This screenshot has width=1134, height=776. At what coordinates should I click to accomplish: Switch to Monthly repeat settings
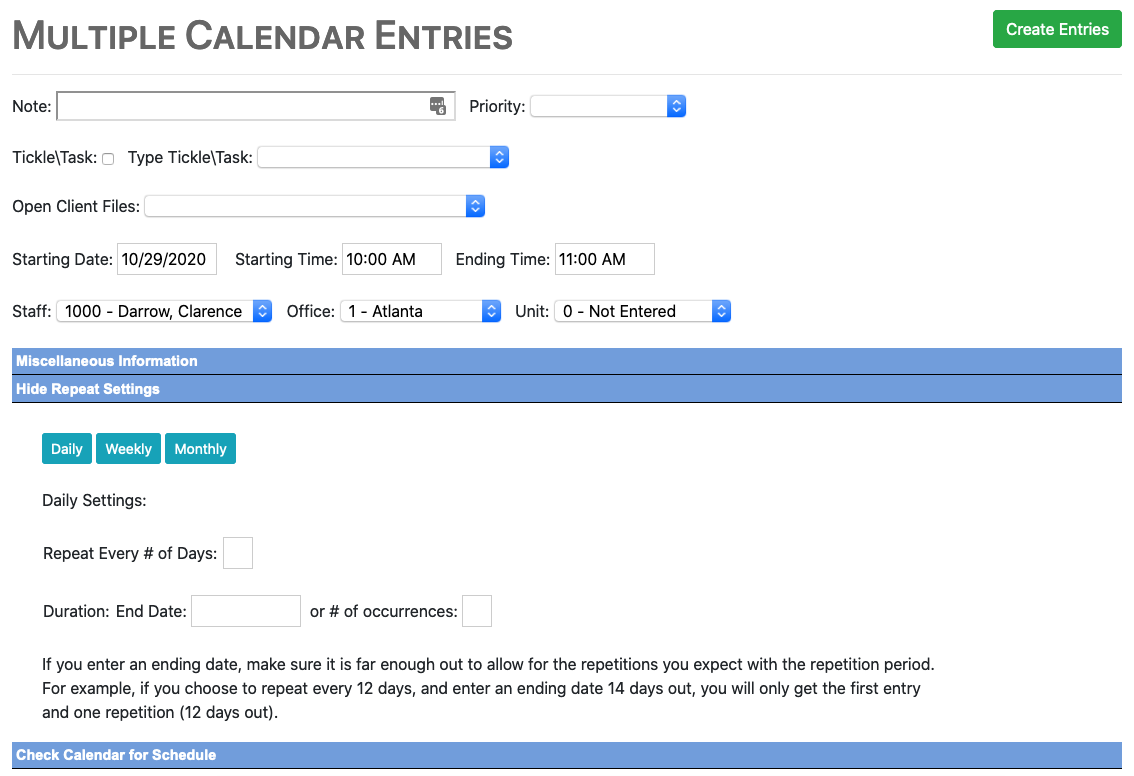[200, 449]
